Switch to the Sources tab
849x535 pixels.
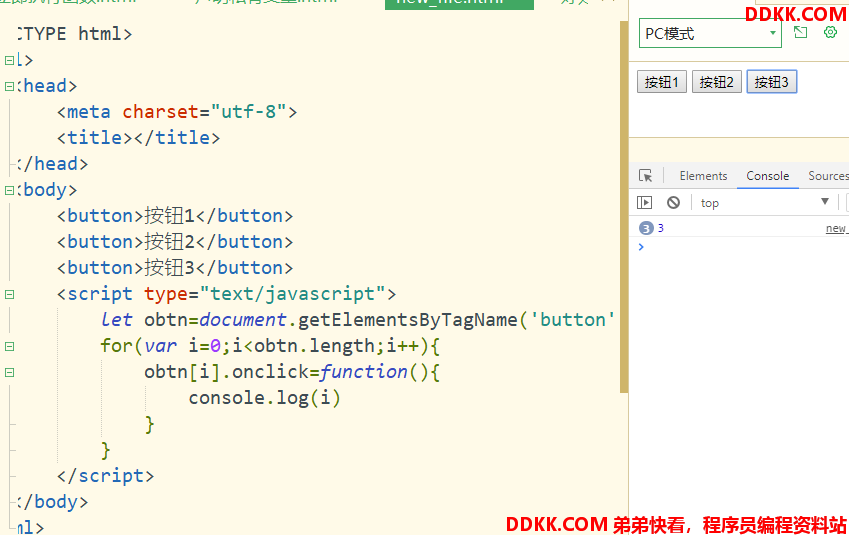coord(827,176)
